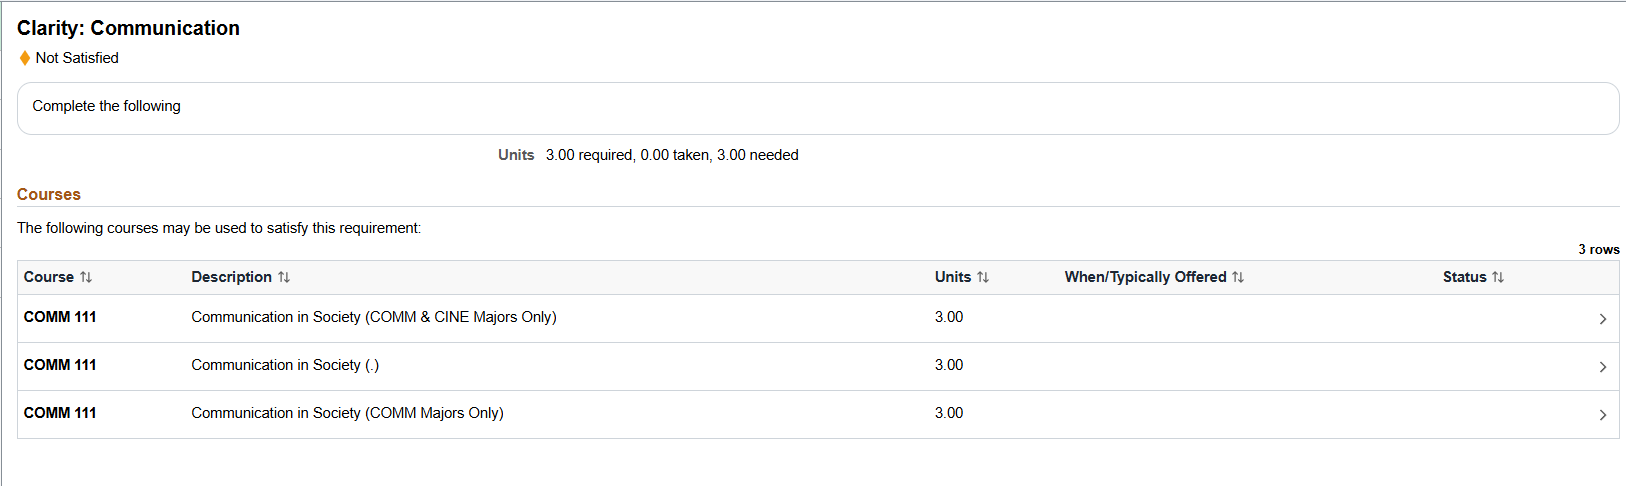The image size is (1626, 486).
Task: Click the orange Not Satisfied diamond icon
Action: point(25,58)
